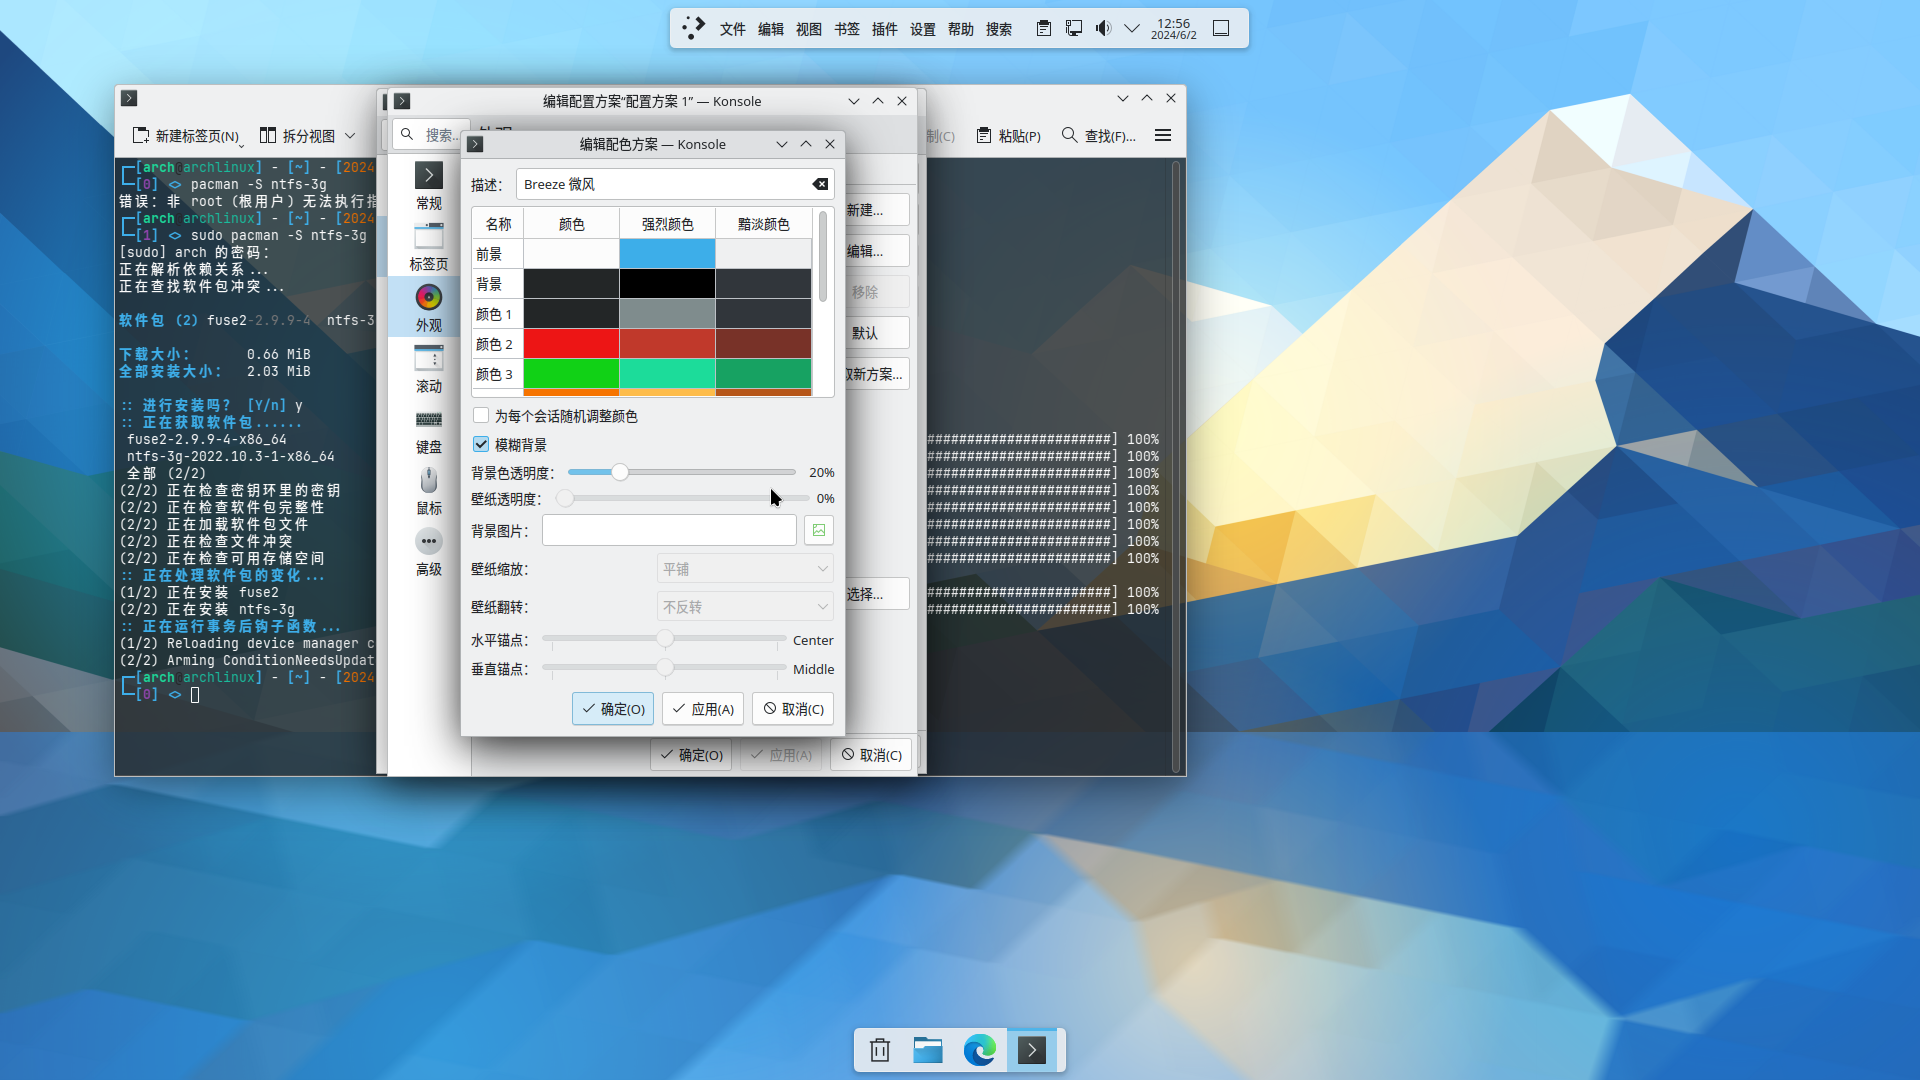Open the 外观 appearance settings page
Screen dimensions: 1920x1080
click(428, 307)
